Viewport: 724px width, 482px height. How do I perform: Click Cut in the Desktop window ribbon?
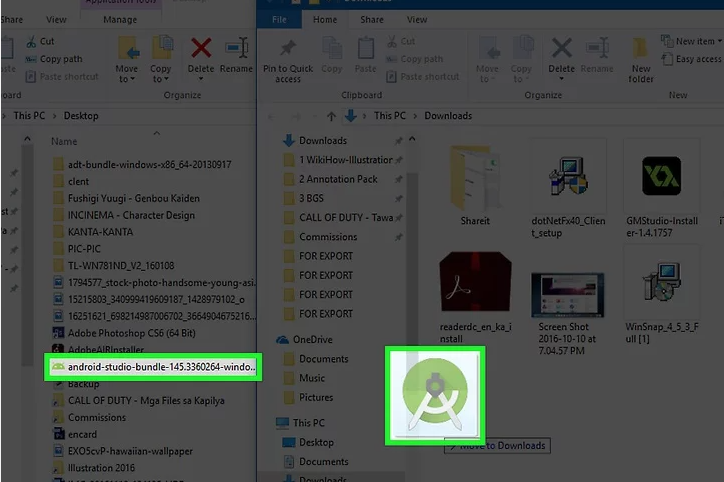pyautogui.click(x=39, y=42)
